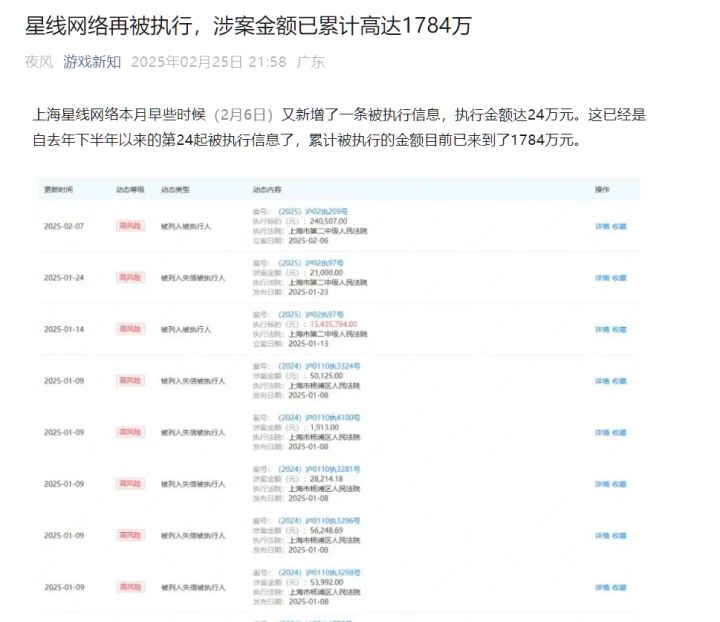Click the amount 21,000.00

pyautogui.click(x=326, y=273)
